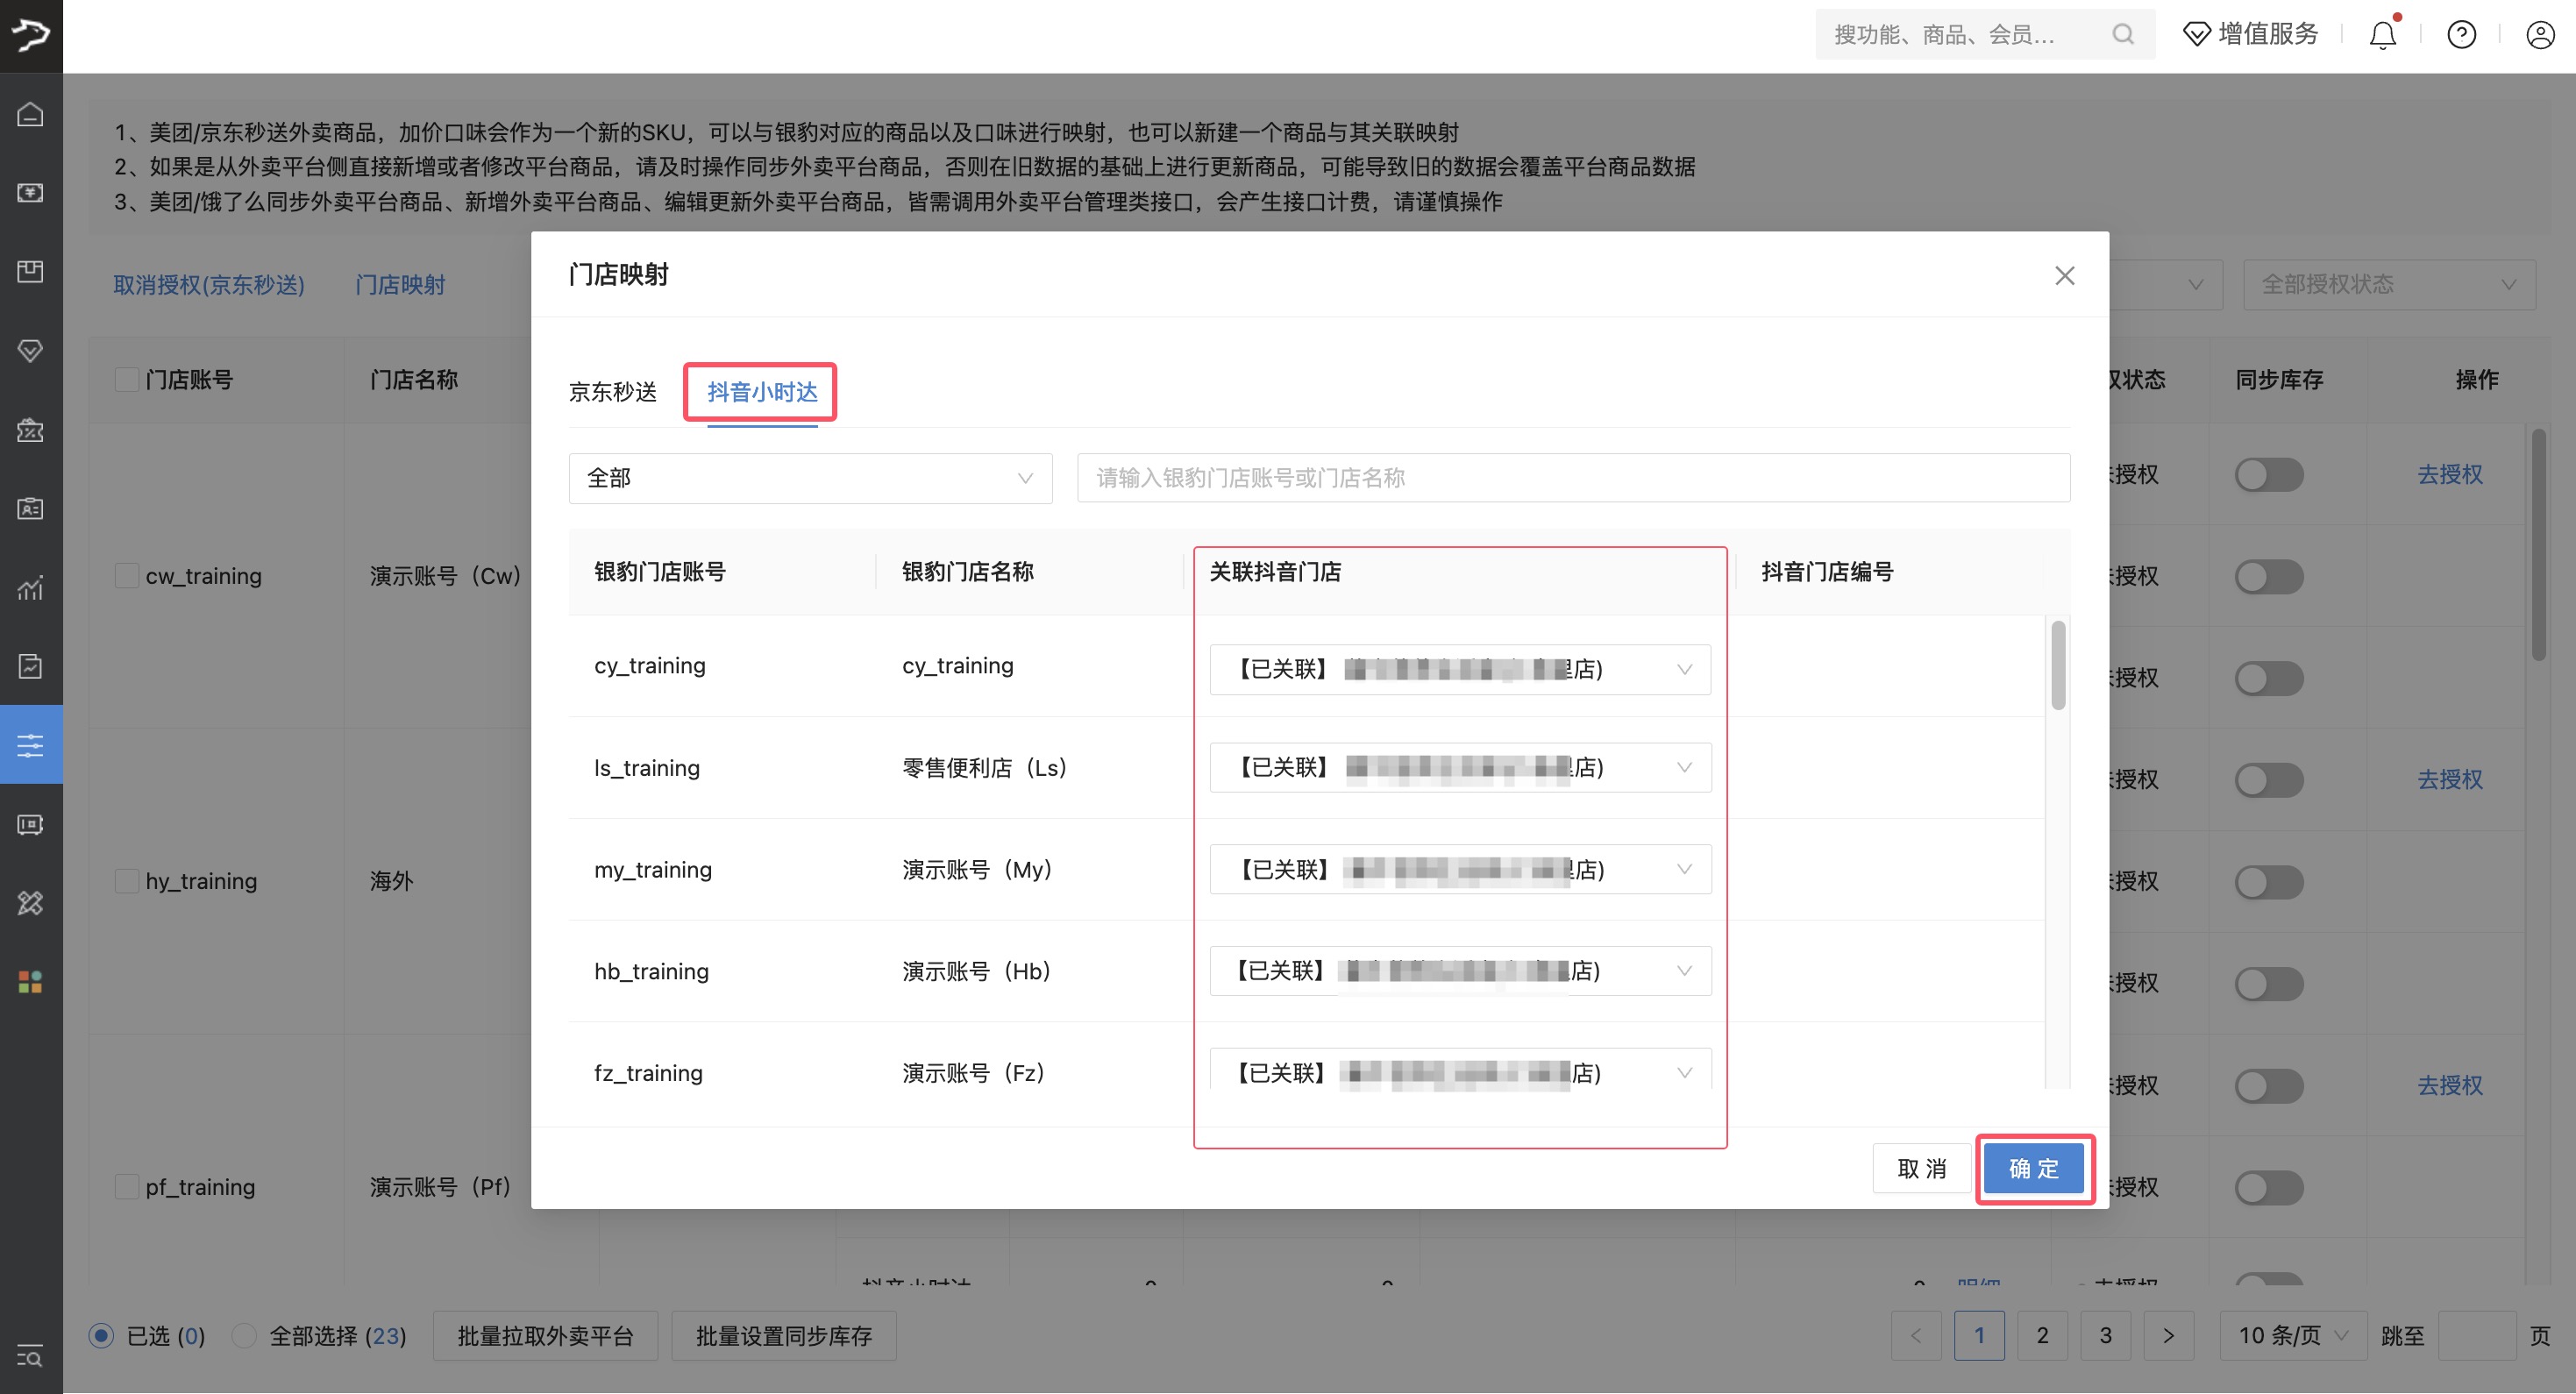Click the store account search input field

tap(1572, 478)
